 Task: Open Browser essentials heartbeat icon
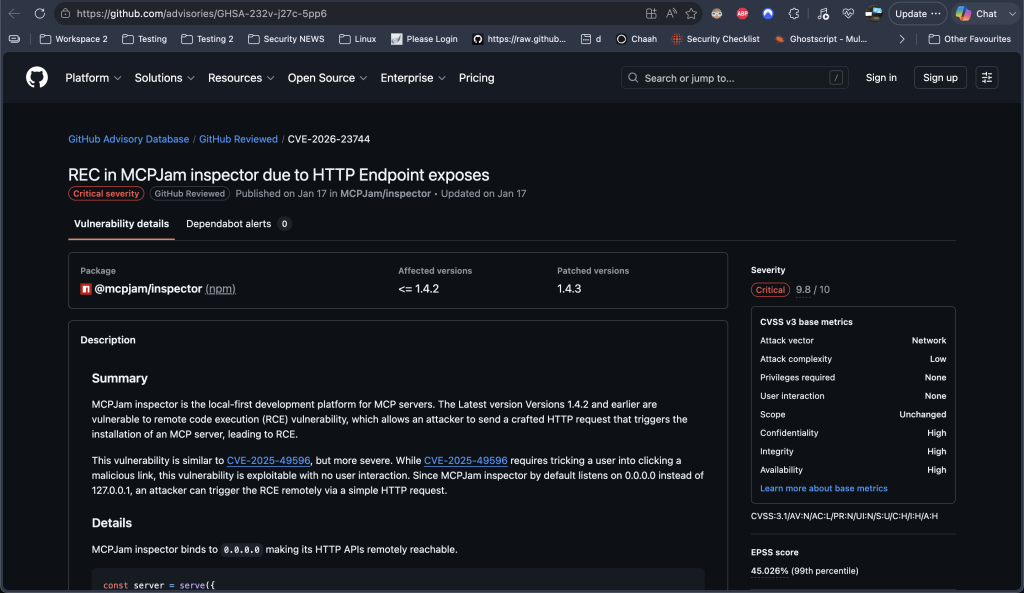(848, 13)
